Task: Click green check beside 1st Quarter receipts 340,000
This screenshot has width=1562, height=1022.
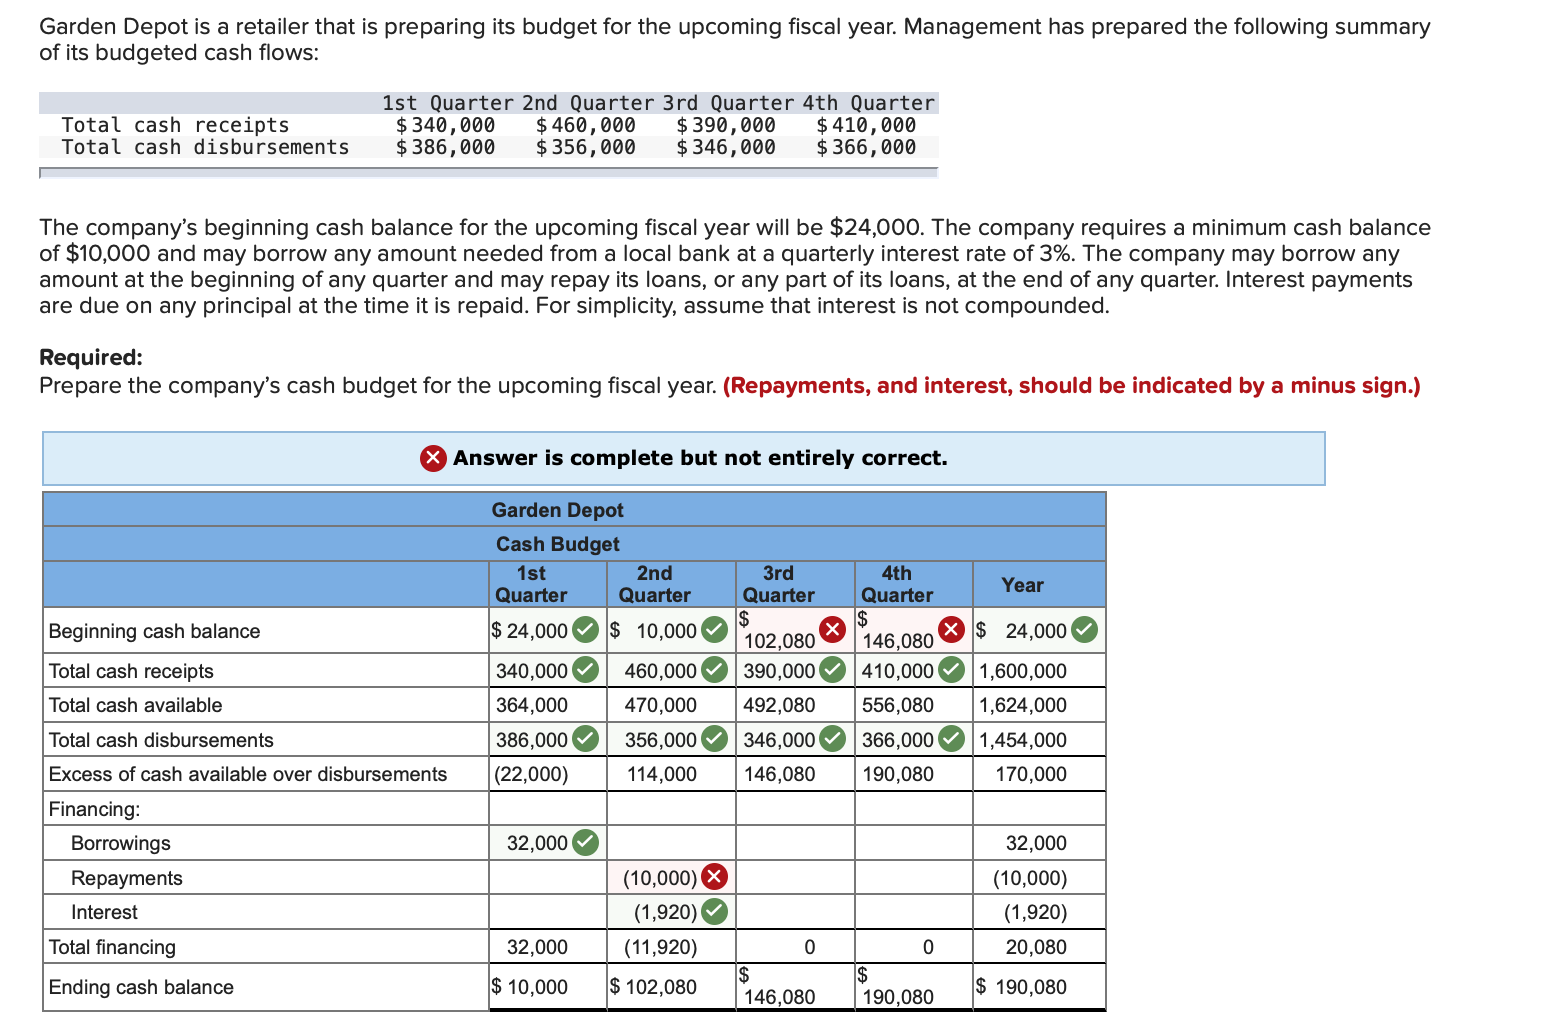Action: tap(585, 670)
